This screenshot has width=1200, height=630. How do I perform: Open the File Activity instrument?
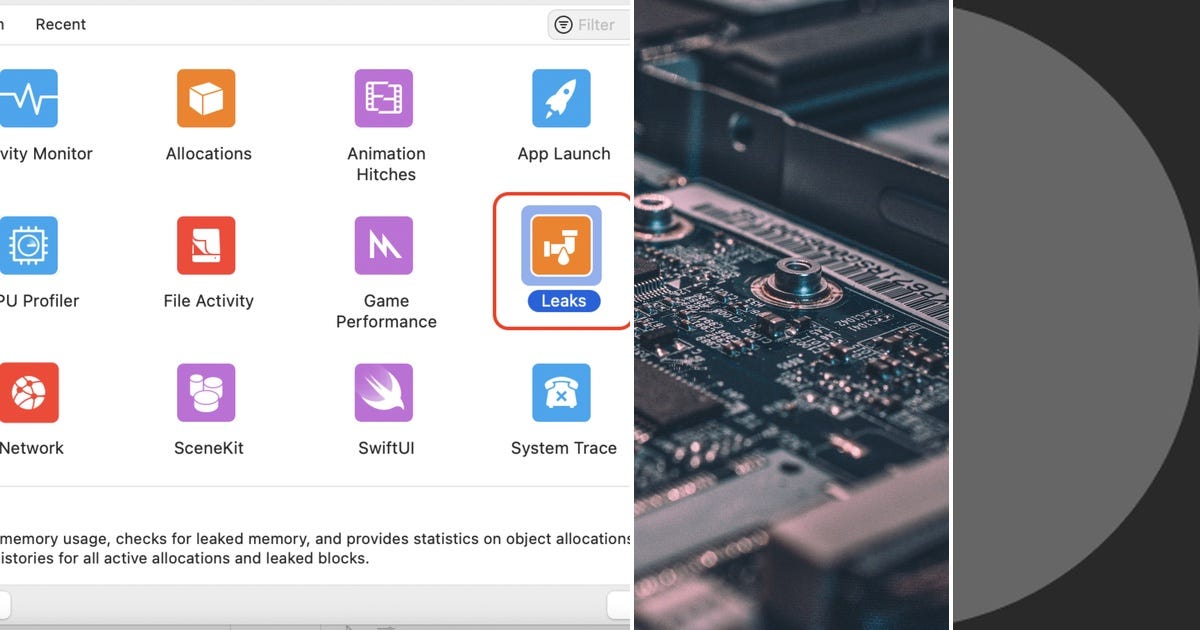tap(208, 244)
